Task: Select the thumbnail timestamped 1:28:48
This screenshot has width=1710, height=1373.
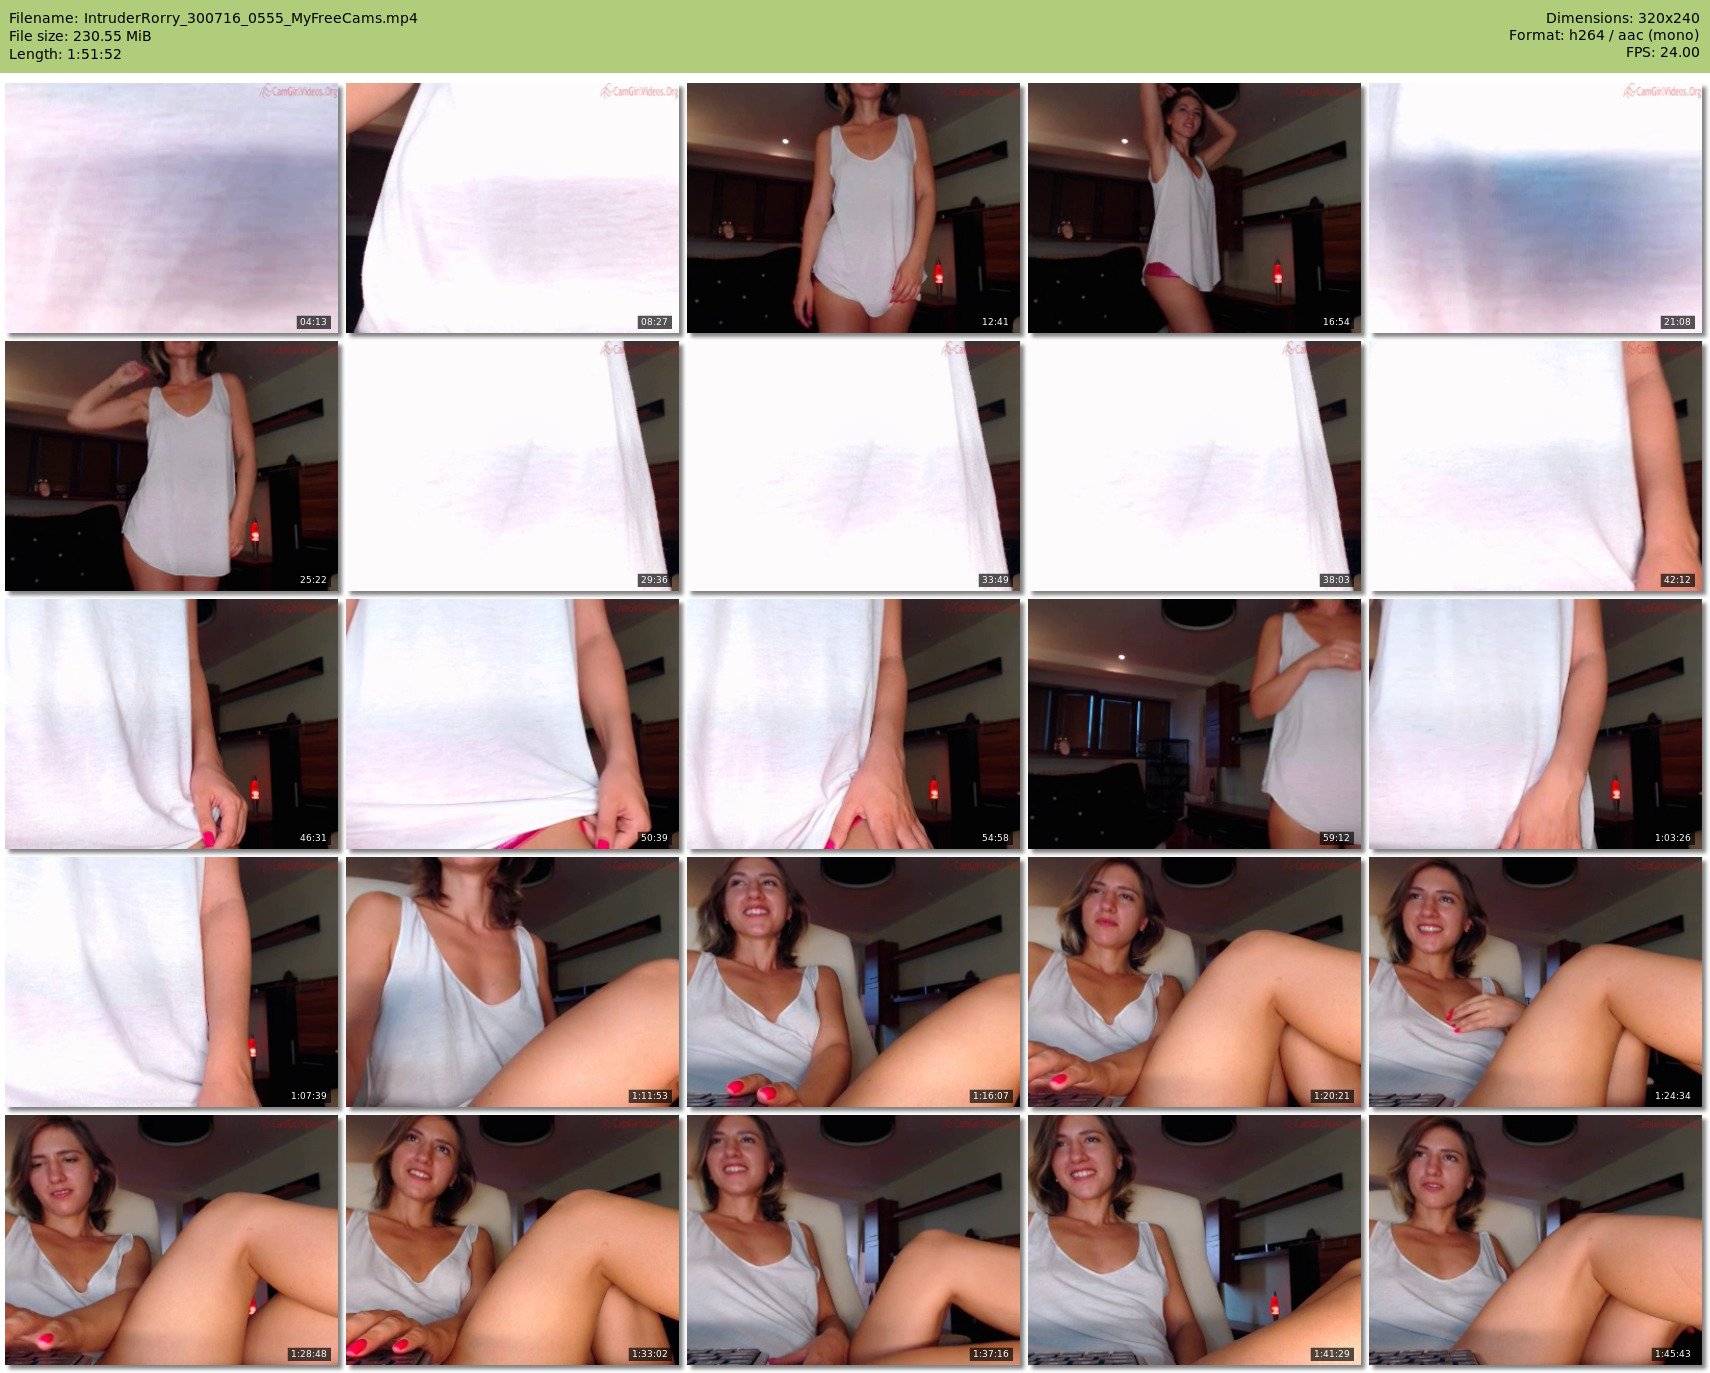Action: [x=172, y=1240]
